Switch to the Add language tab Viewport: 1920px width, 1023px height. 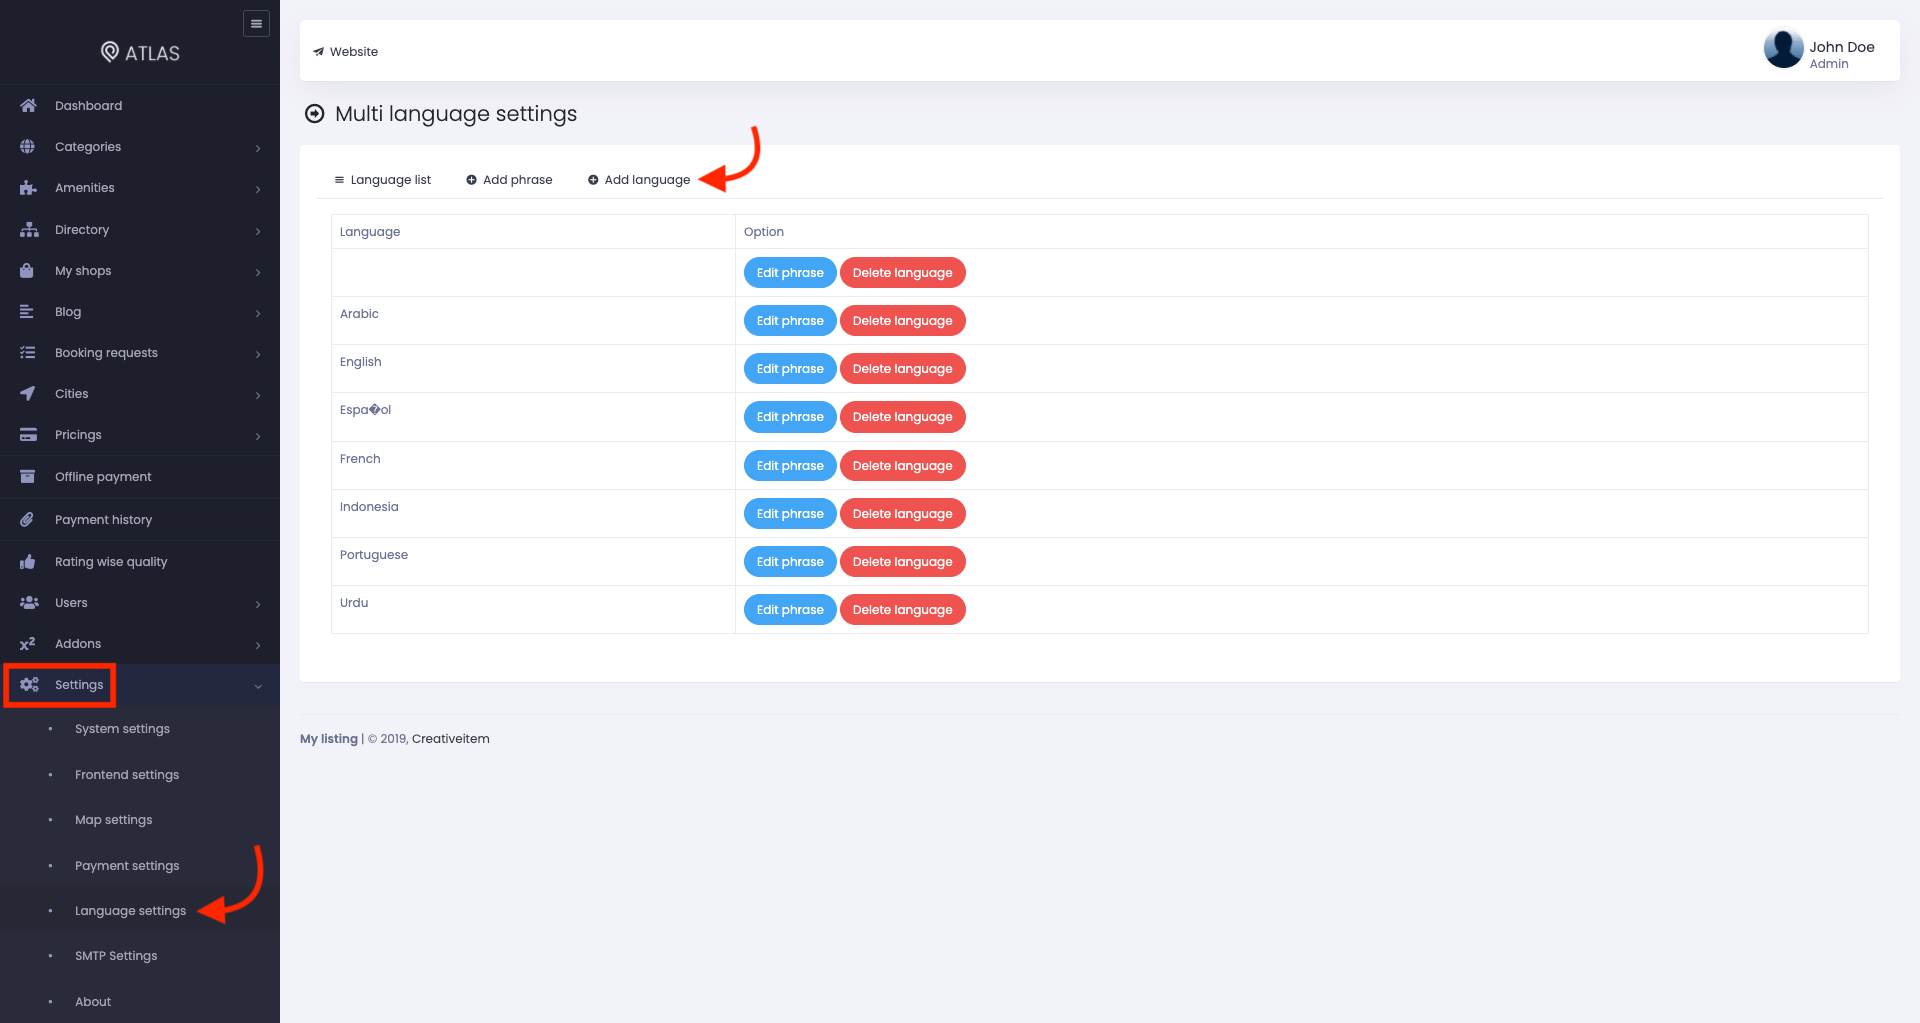click(639, 180)
